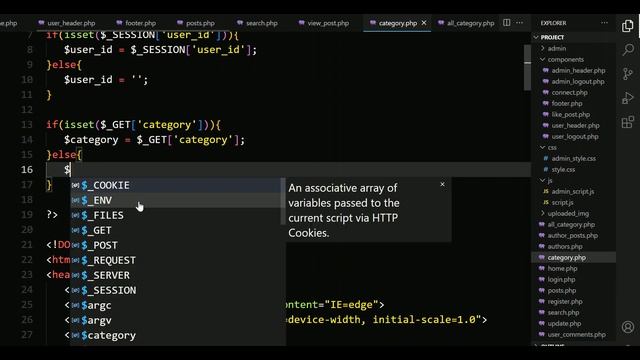The image size is (640, 360).
Task: Click the split editor icon
Action: 507,23
